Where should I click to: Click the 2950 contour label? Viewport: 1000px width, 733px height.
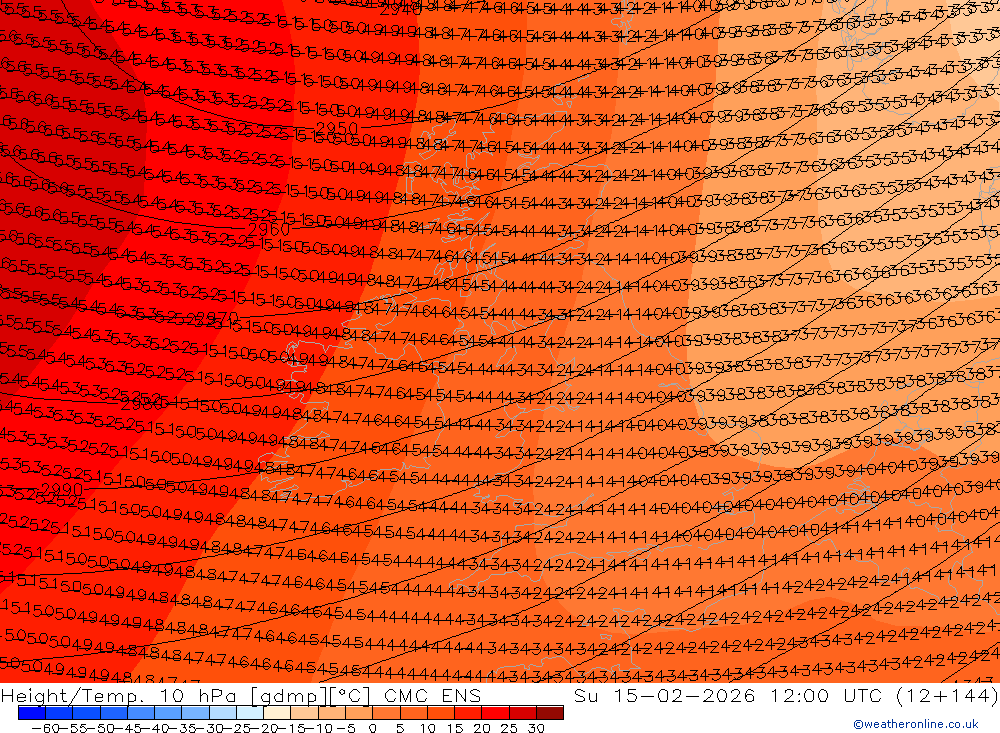click(x=336, y=128)
